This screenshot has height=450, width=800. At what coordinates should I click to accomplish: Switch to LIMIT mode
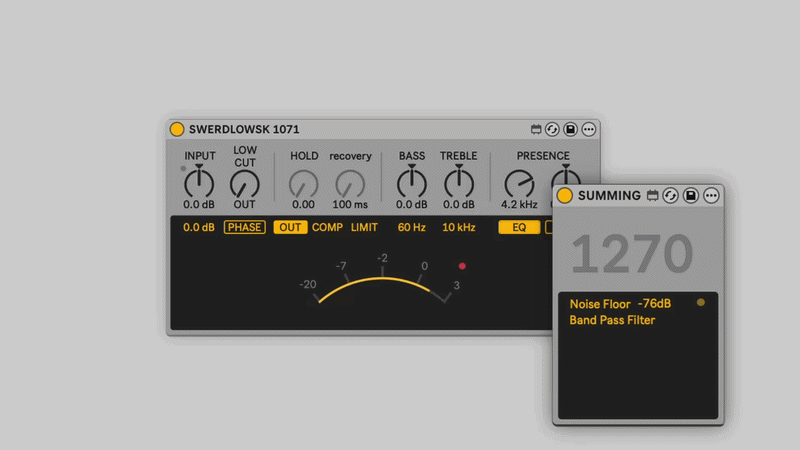point(364,227)
